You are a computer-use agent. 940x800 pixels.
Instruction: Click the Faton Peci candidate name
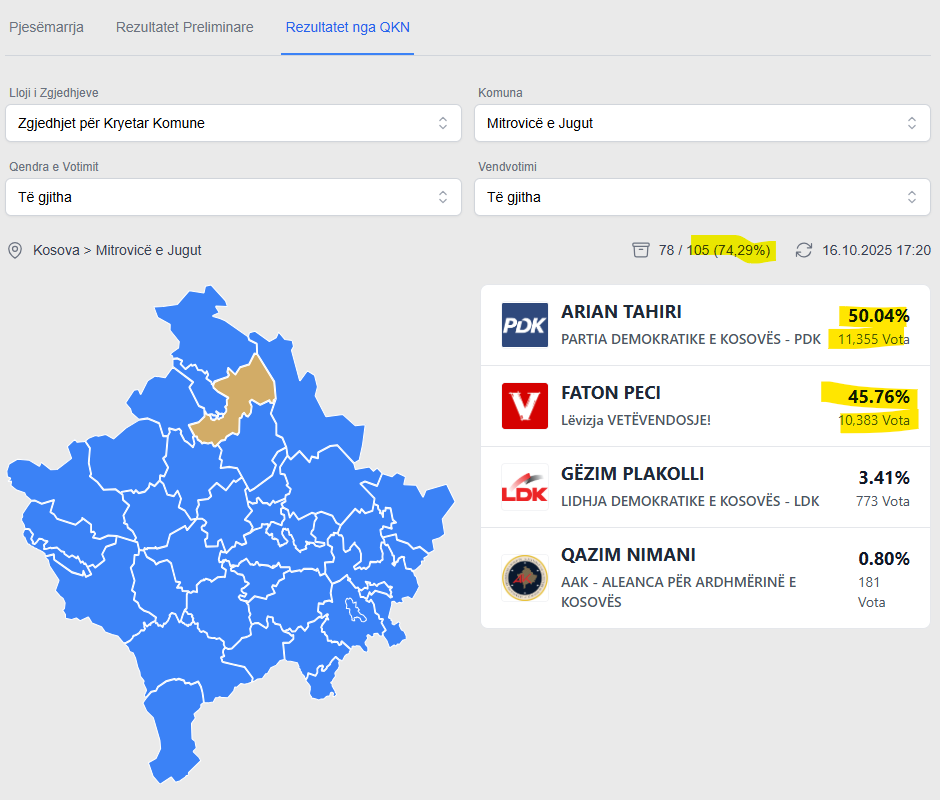pos(610,393)
